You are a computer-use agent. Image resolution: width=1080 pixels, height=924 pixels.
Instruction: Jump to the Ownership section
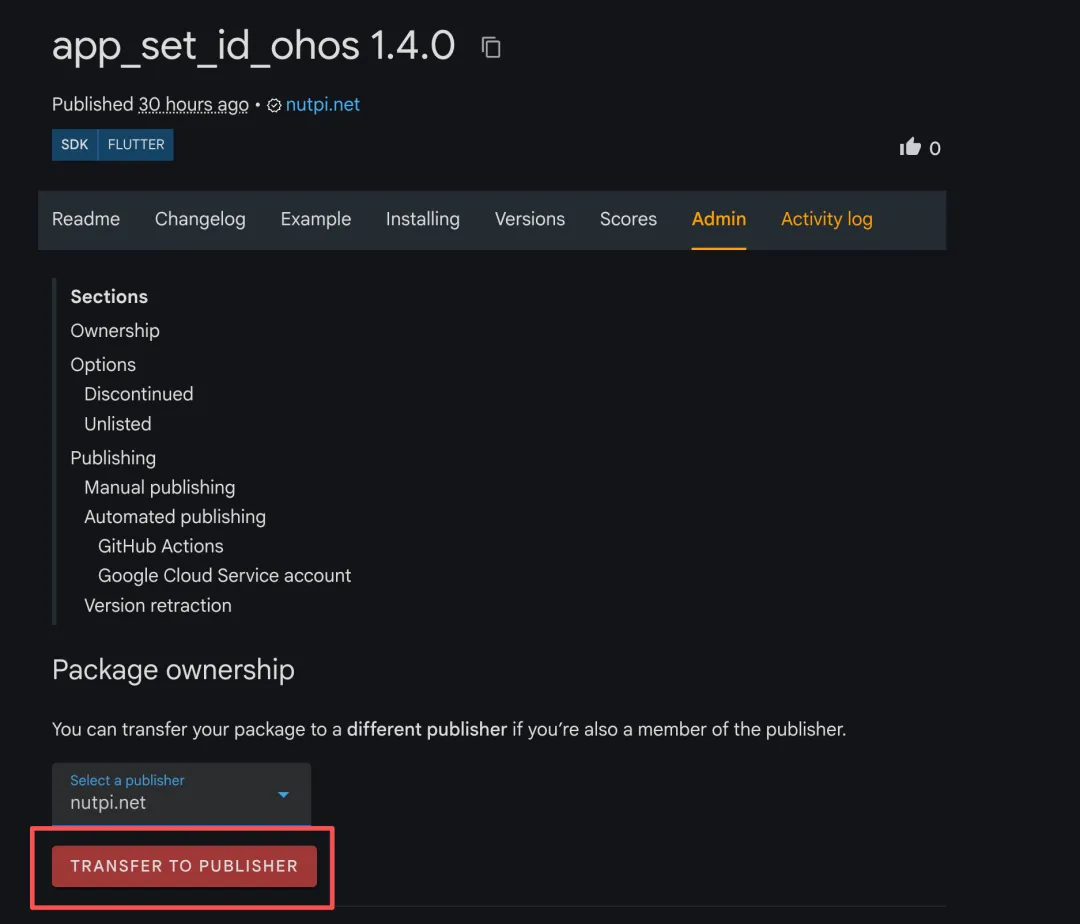coord(115,330)
